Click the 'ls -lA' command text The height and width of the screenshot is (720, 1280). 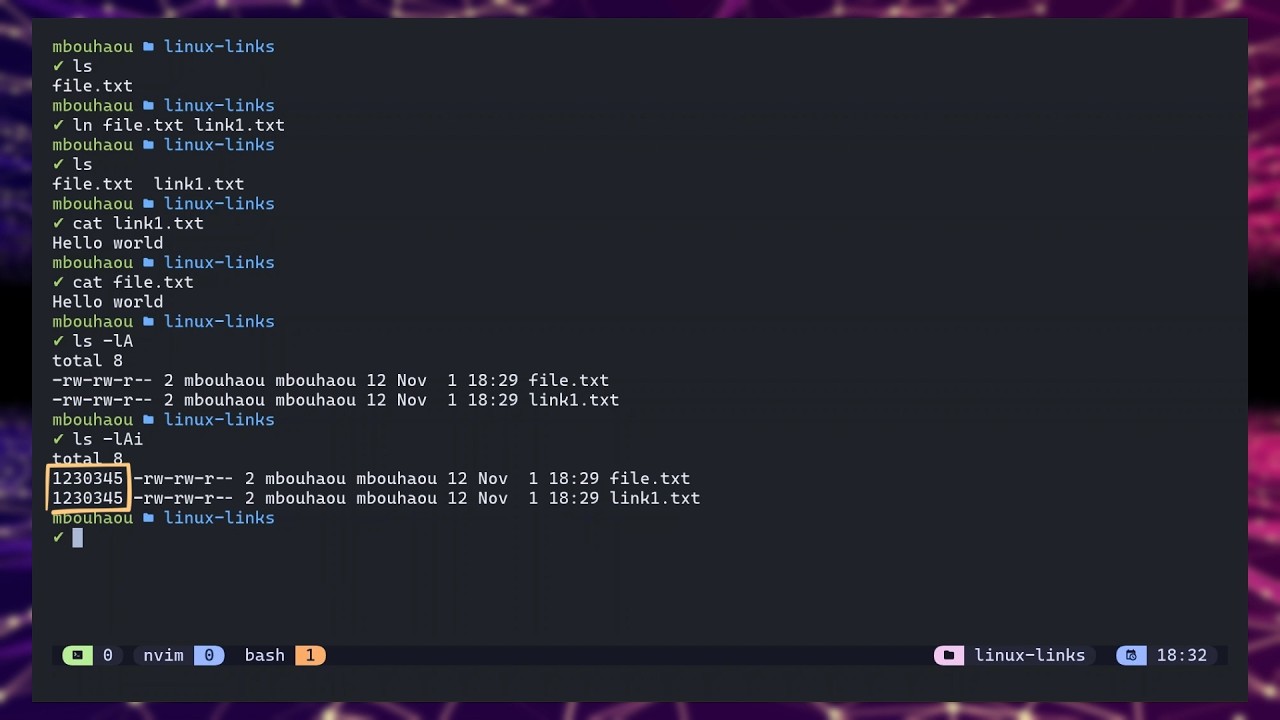(x=103, y=341)
